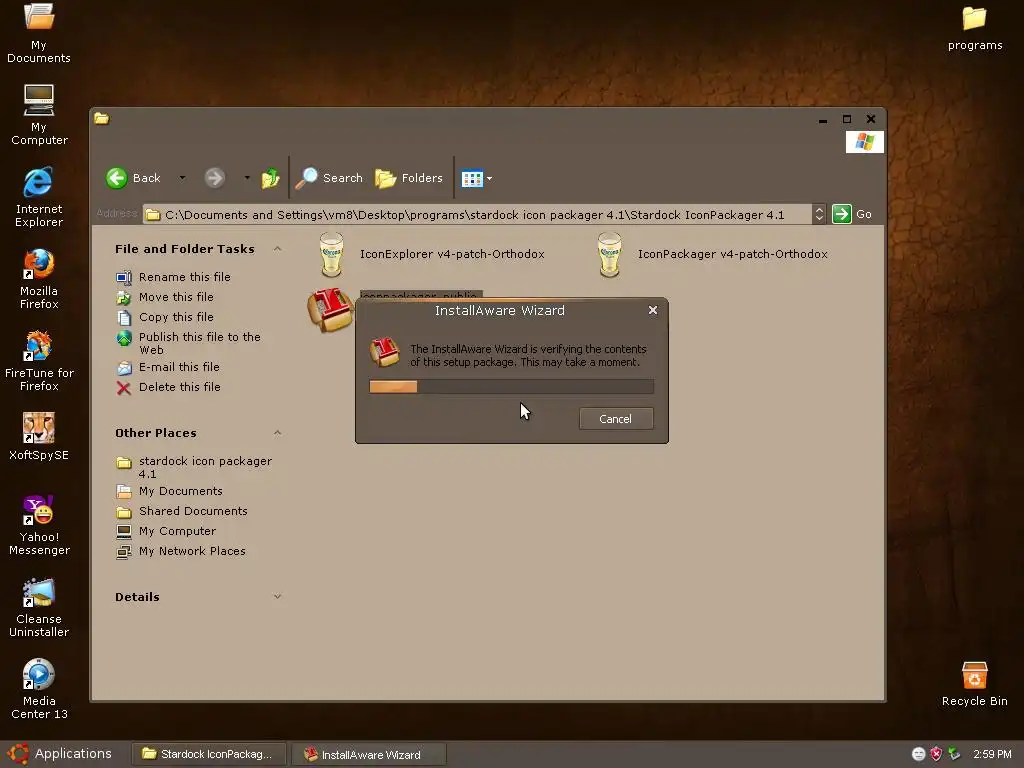Click the address bar path field
Screen dimensions: 1024x768
477,214
